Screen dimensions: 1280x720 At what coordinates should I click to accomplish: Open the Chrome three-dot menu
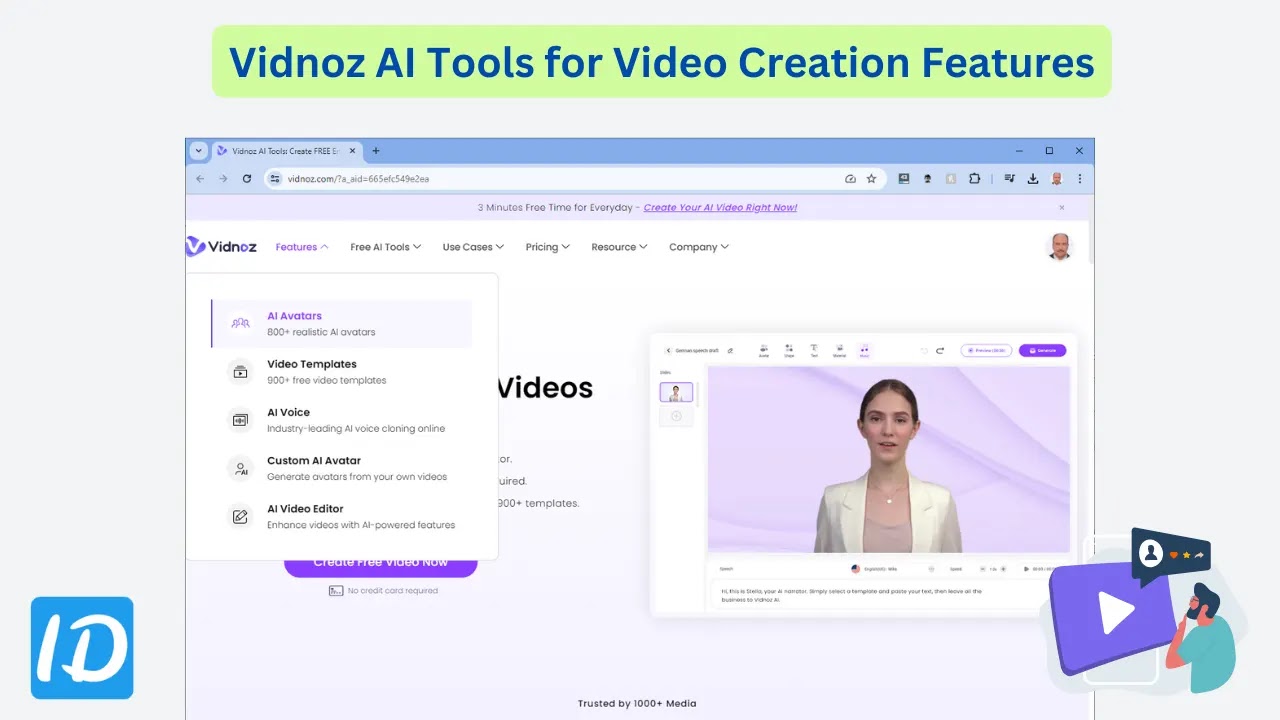[x=1079, y=179]
